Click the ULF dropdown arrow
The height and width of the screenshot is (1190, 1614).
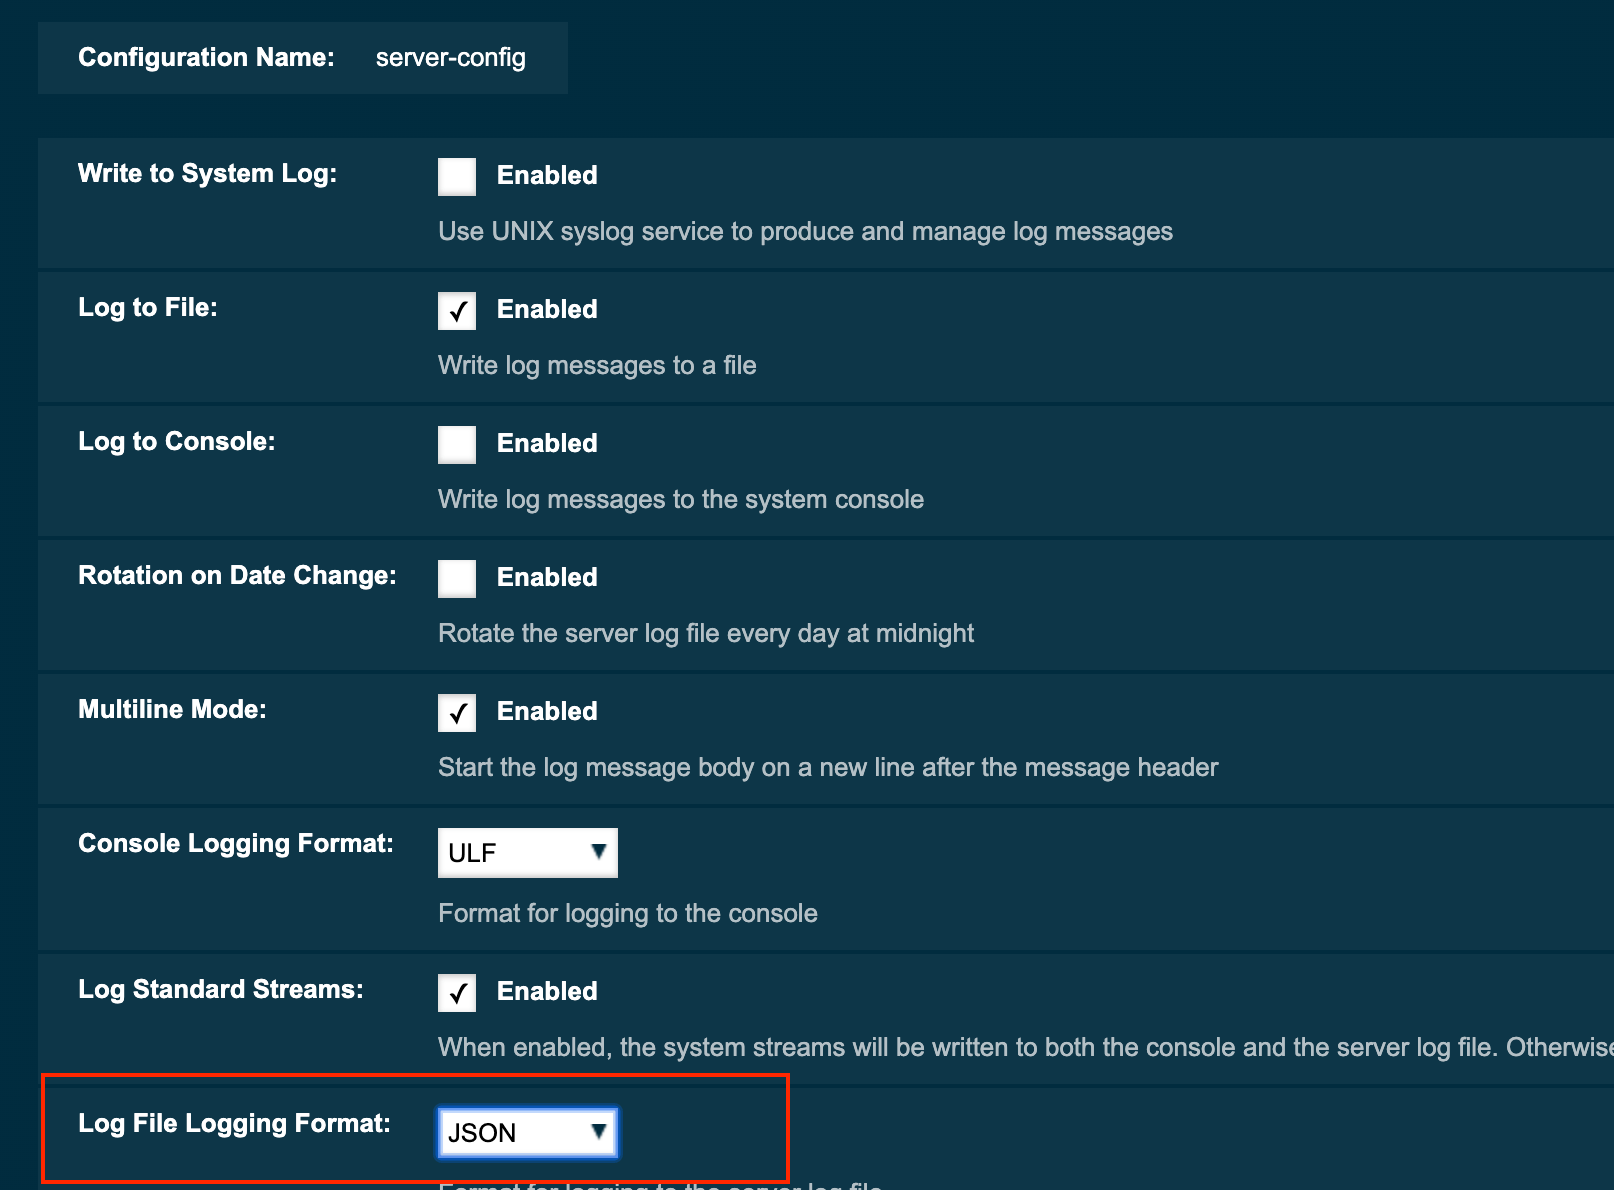point(598,852)
